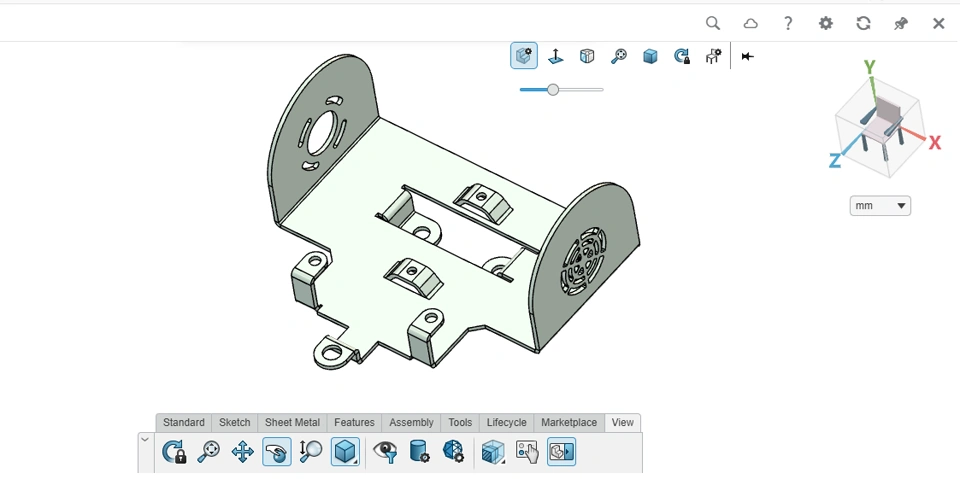Image resolution: width=960 pixels, height=479 pixels.
Task: Adjust the blue view slider handle
Action: click(553, 89)
